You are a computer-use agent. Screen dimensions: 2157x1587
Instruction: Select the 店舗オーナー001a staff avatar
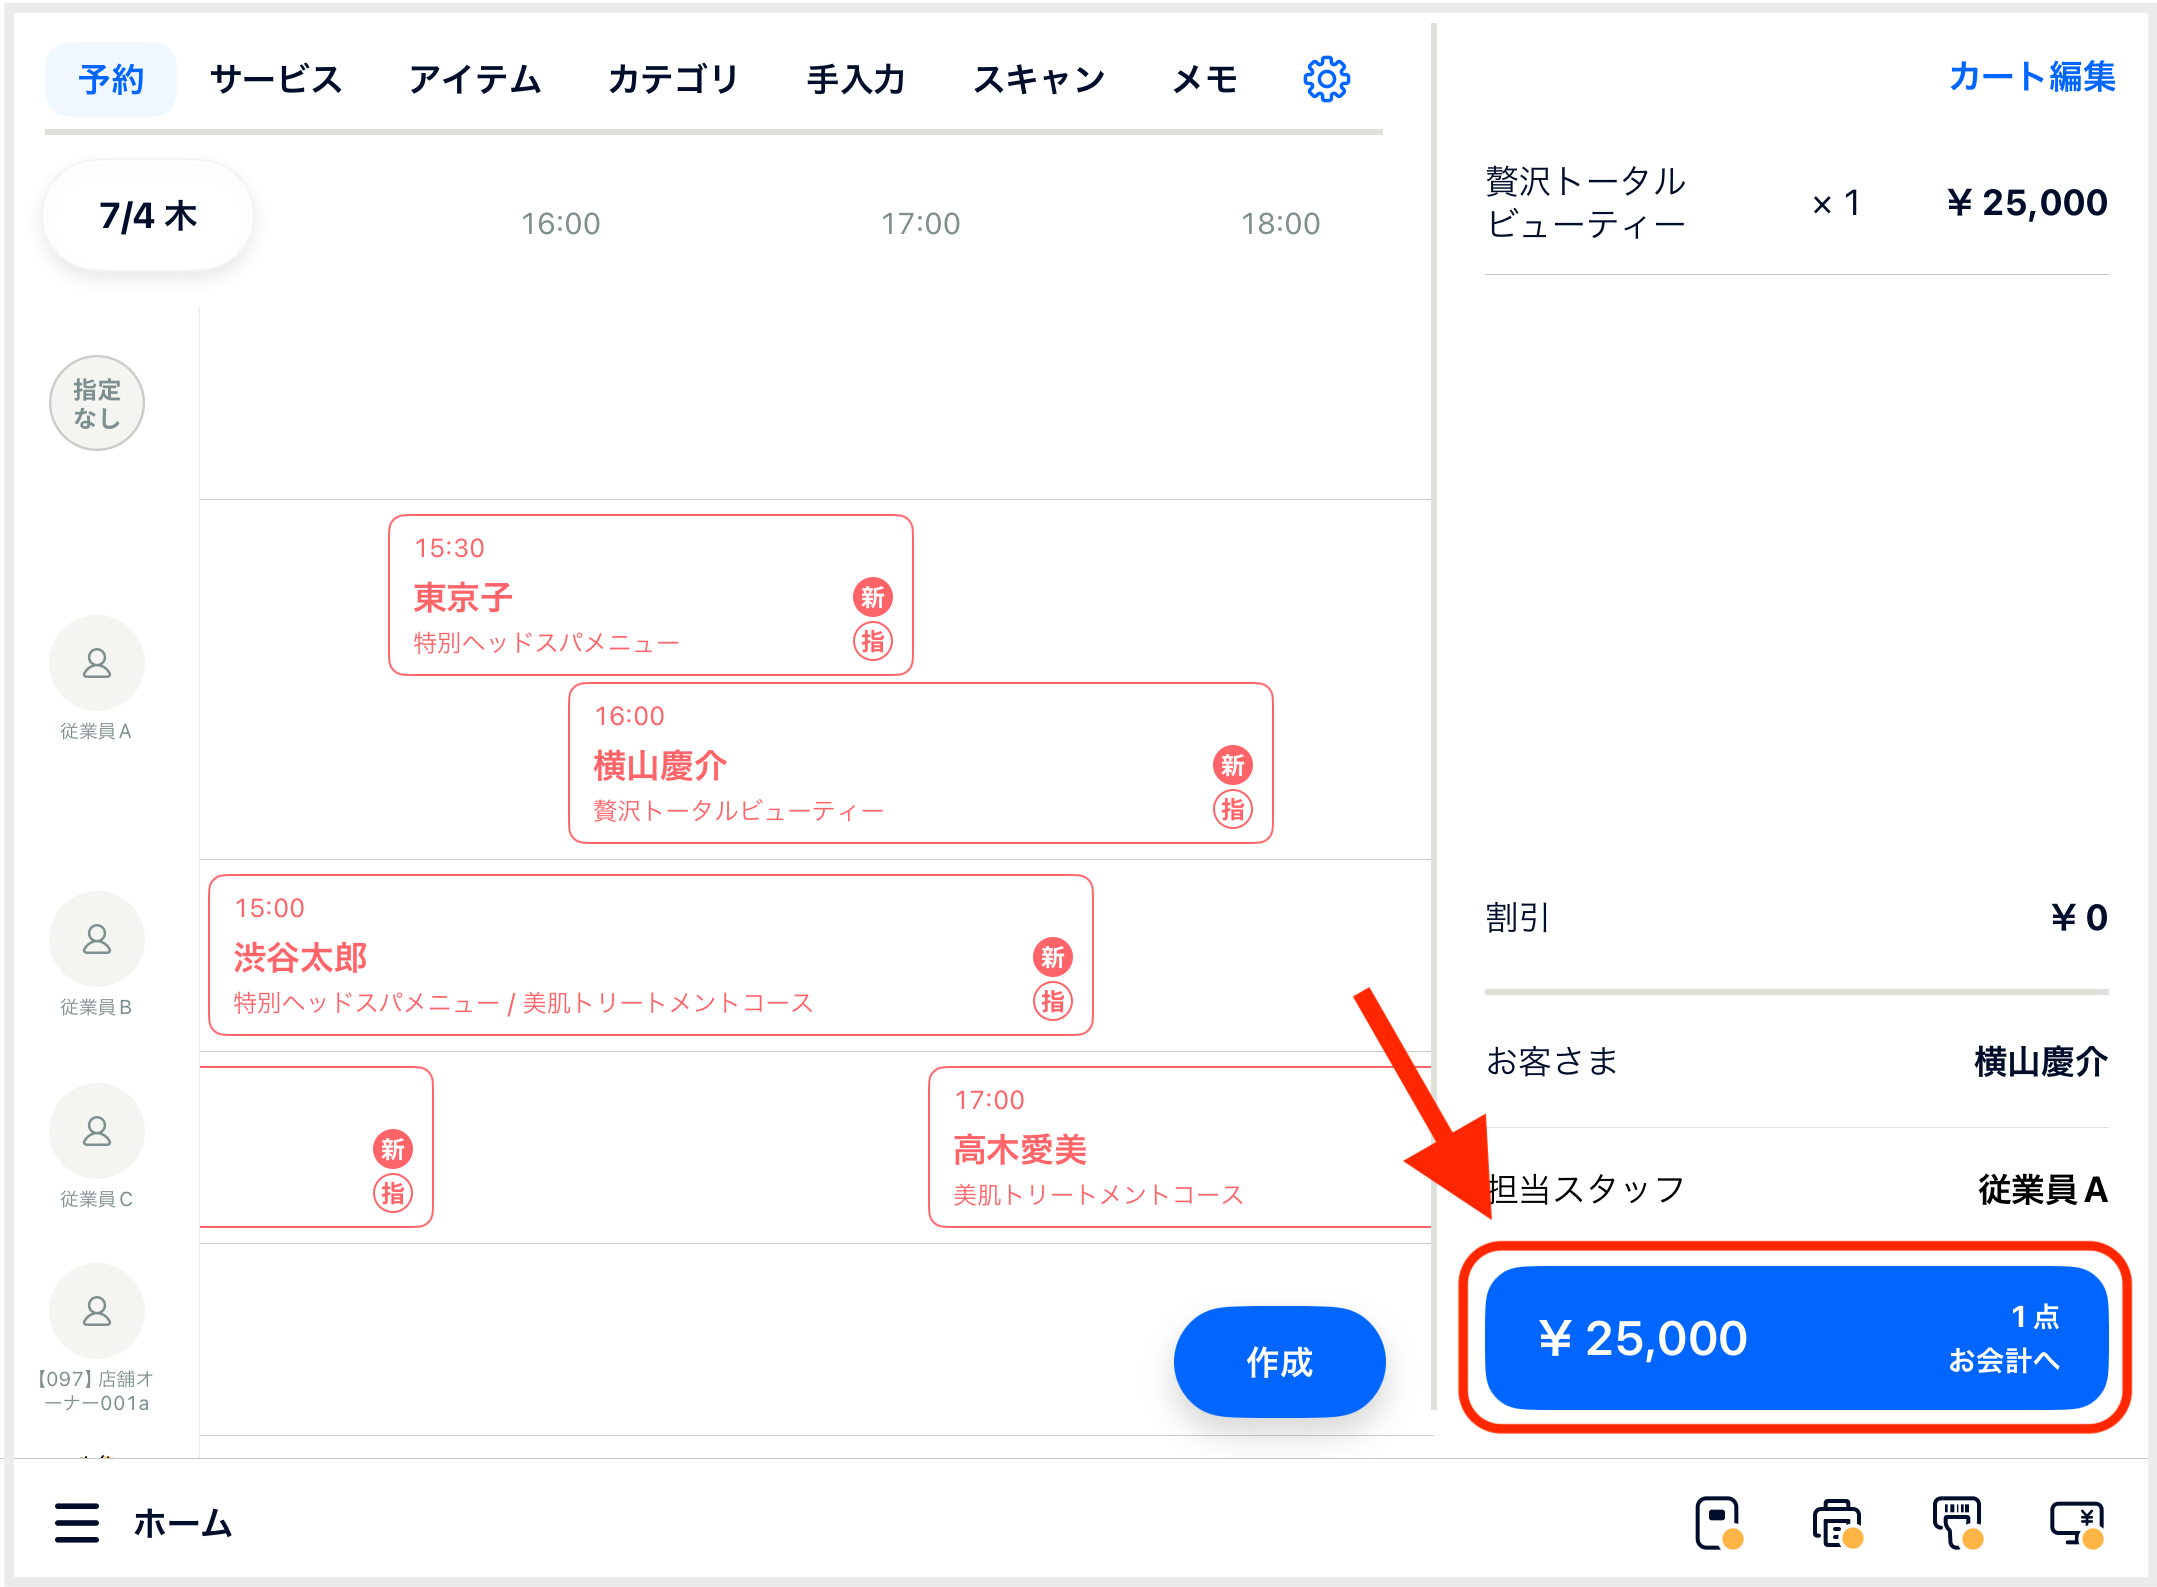97,1311
